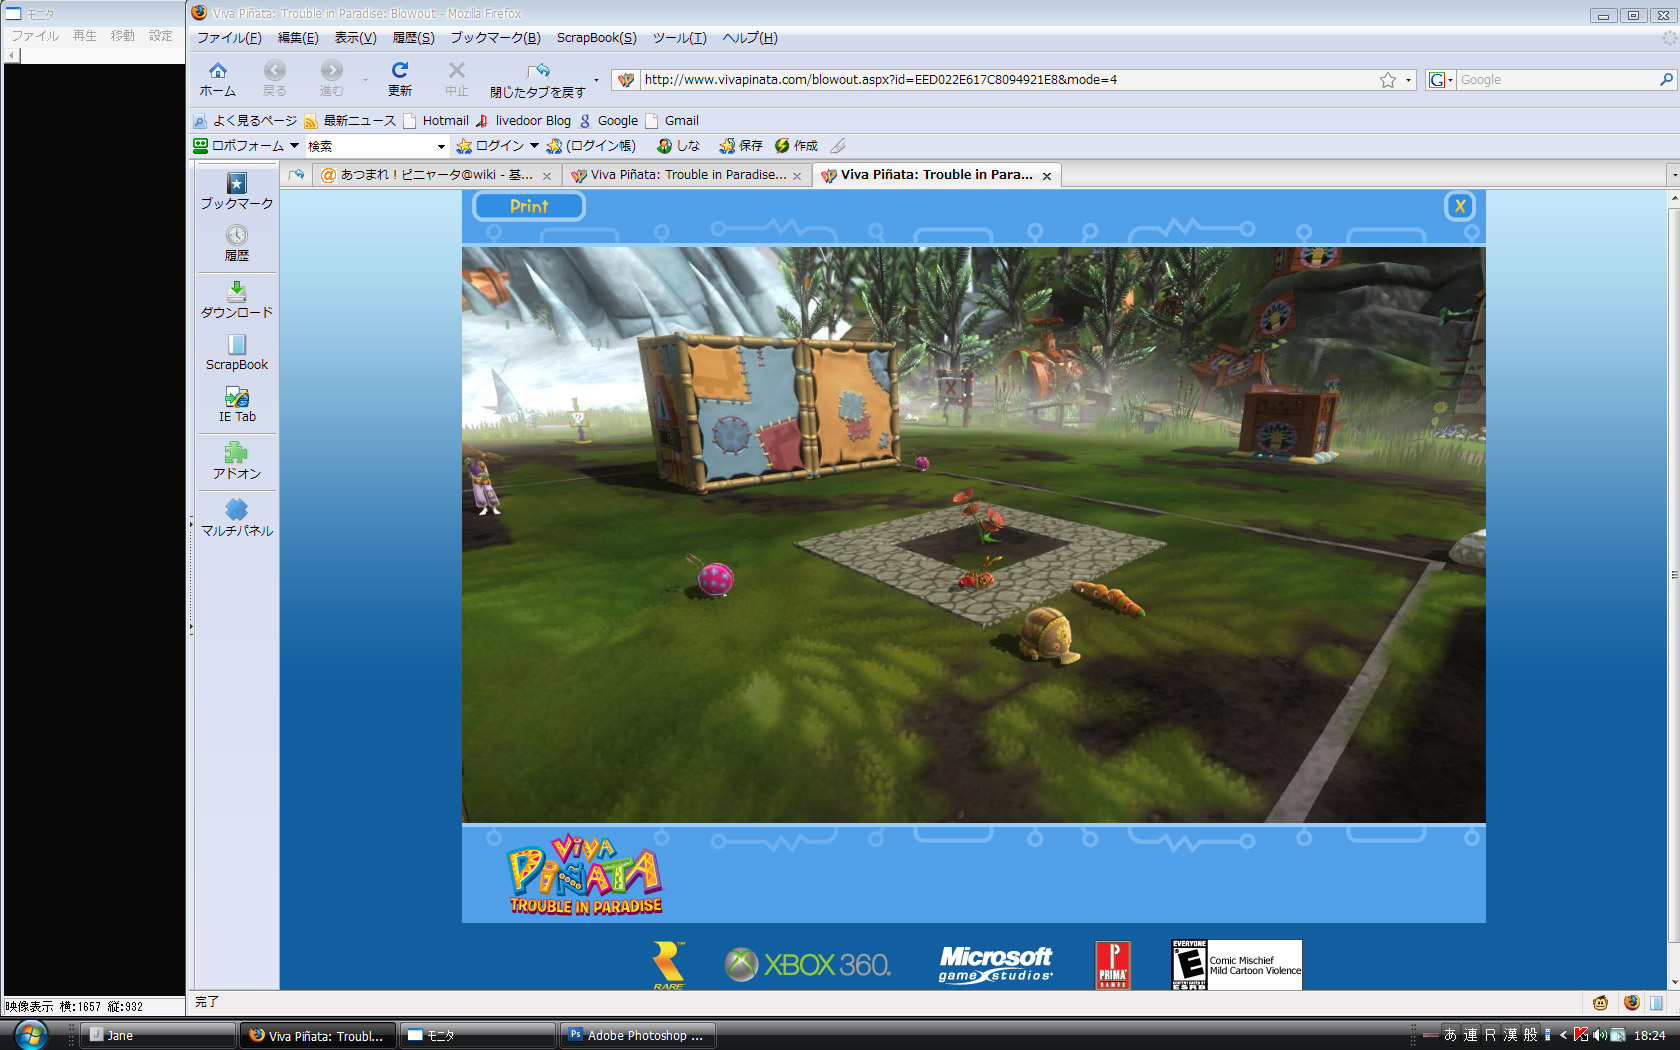Click the URL address field
Screen dimensions: 1680x1050
pos(1008,80)
